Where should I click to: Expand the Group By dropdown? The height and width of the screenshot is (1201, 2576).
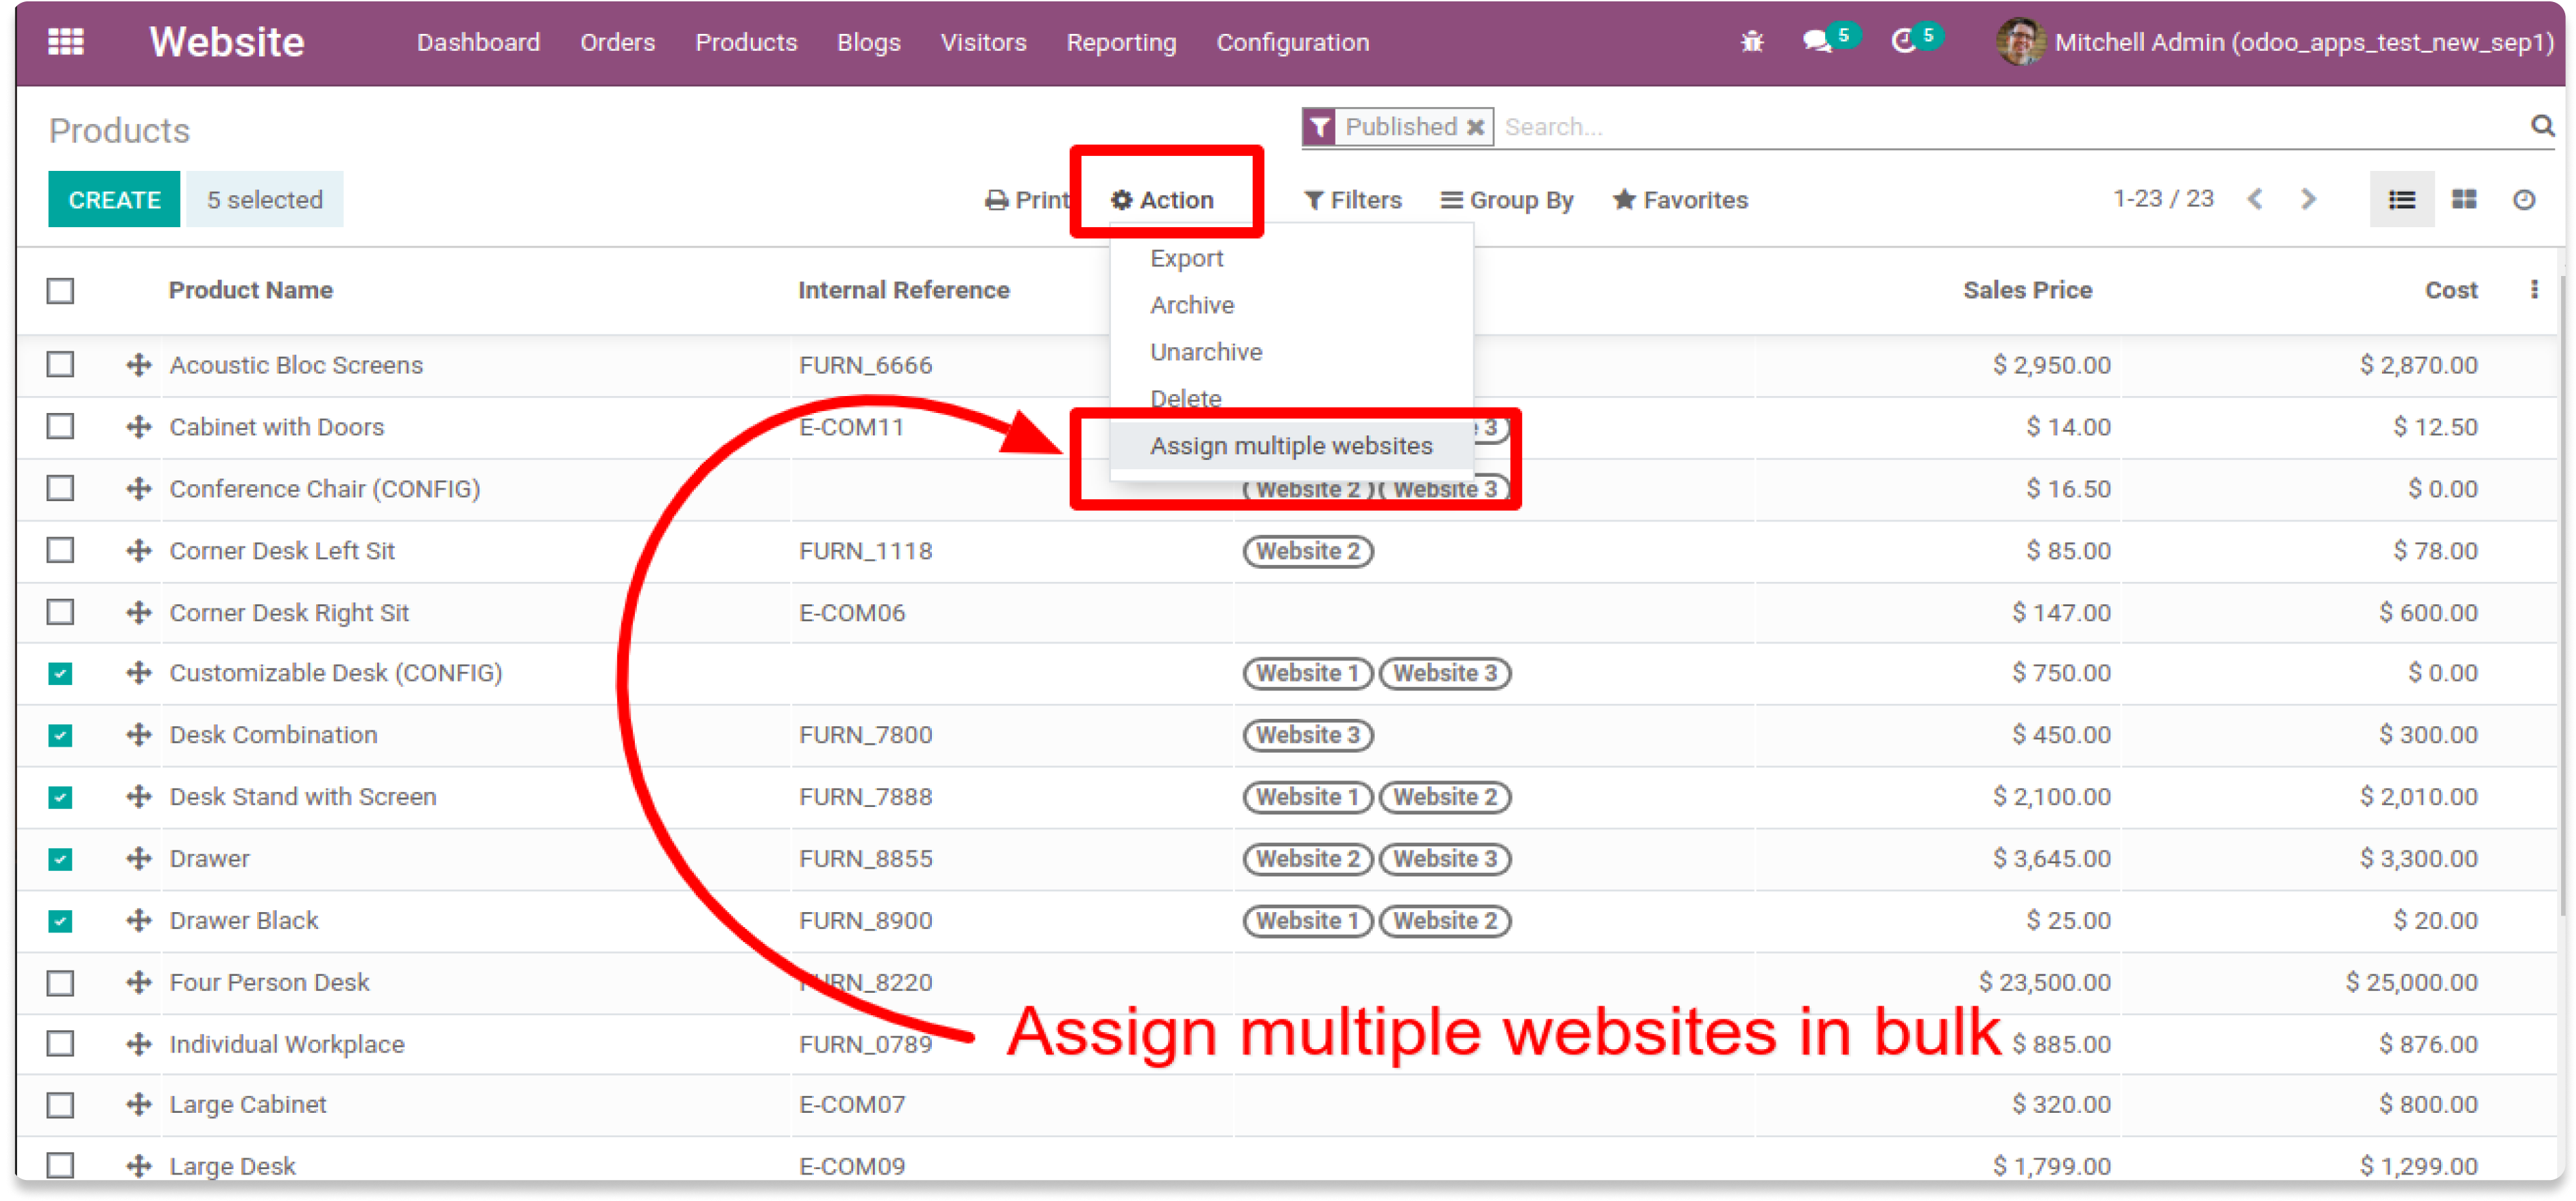(1507, 200)
